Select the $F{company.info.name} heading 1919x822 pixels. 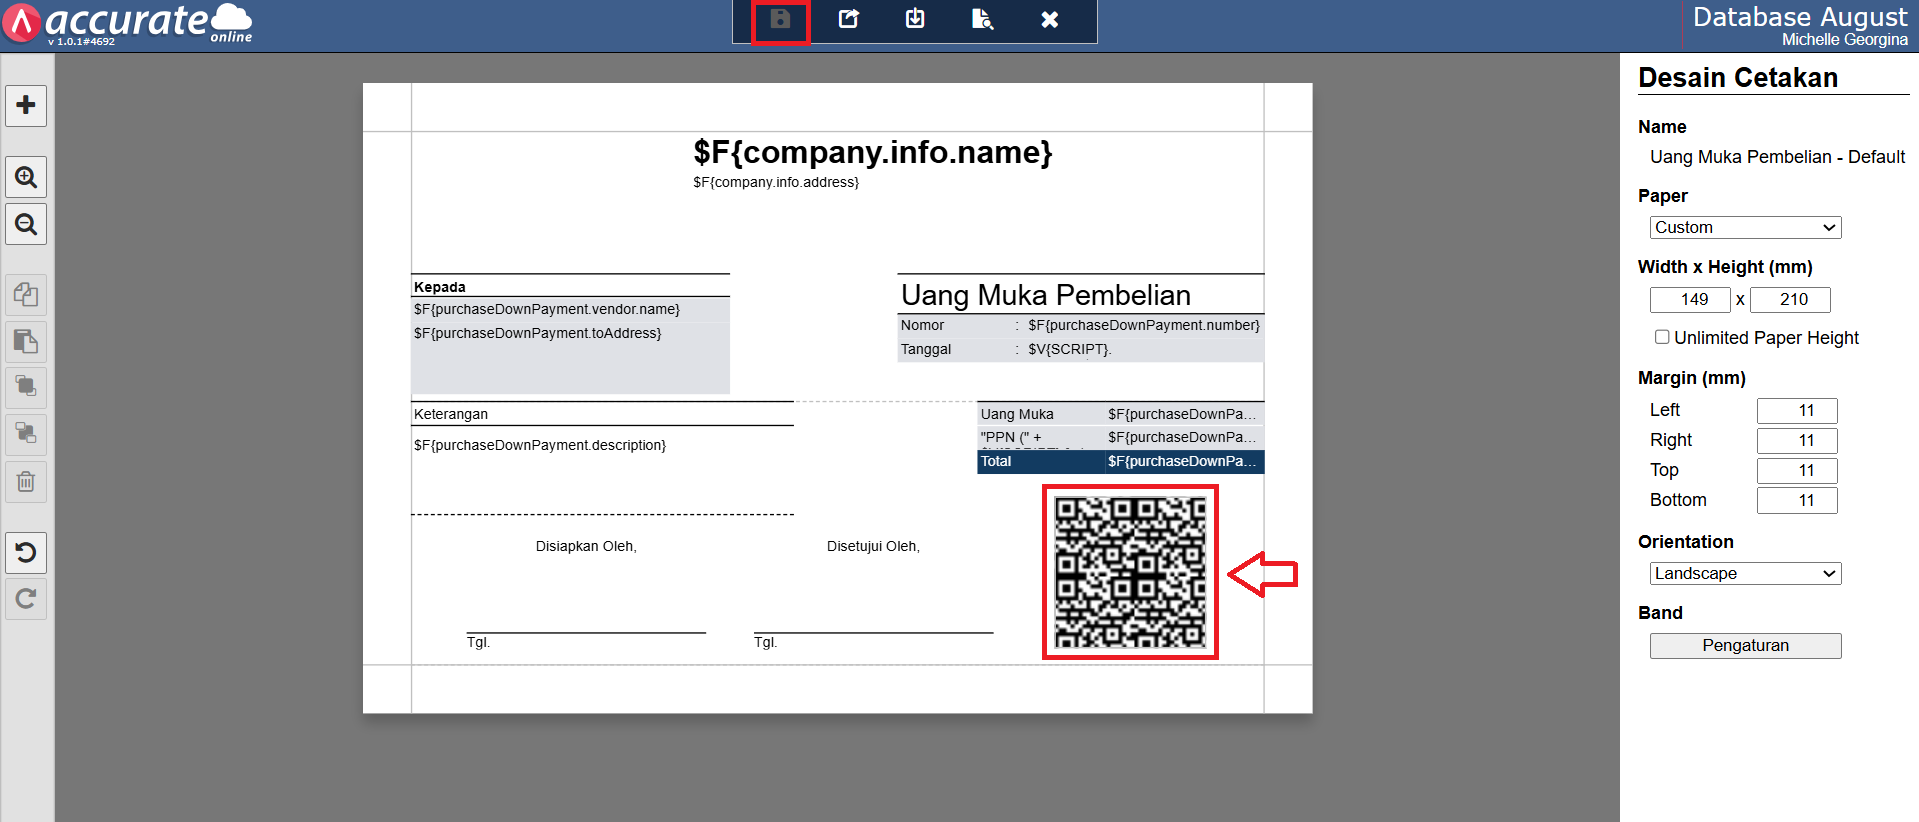pyautogui.click(x=873, y=152)
